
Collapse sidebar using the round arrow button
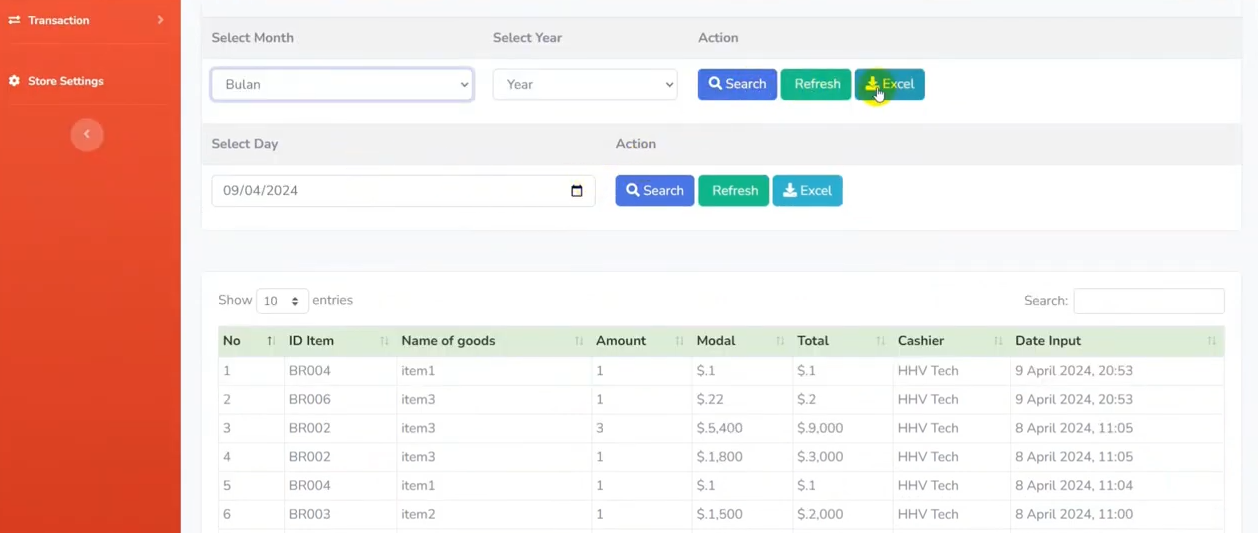click(87, 134)
